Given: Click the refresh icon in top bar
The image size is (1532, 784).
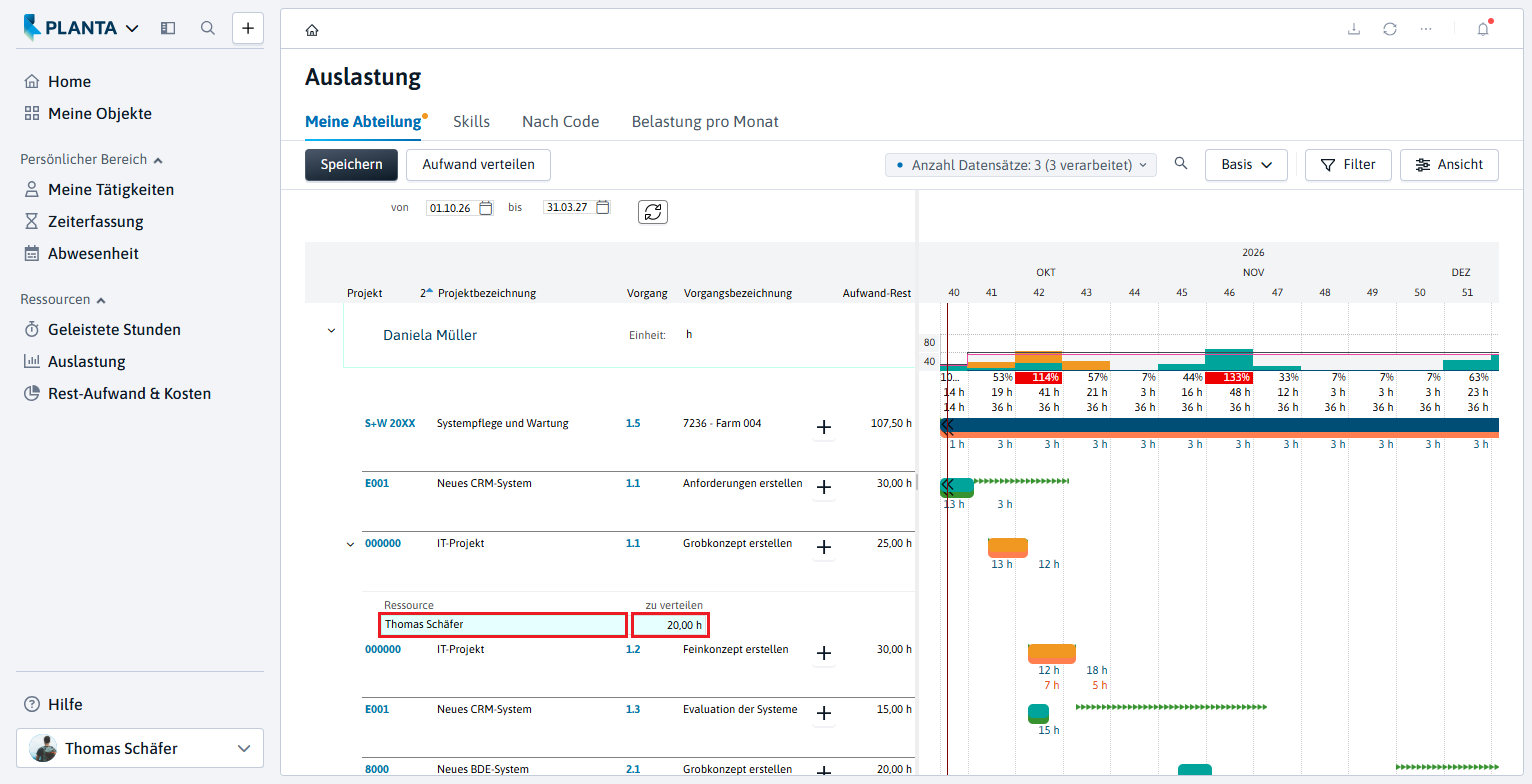Looking at the screenshot, I should 1390,29.
